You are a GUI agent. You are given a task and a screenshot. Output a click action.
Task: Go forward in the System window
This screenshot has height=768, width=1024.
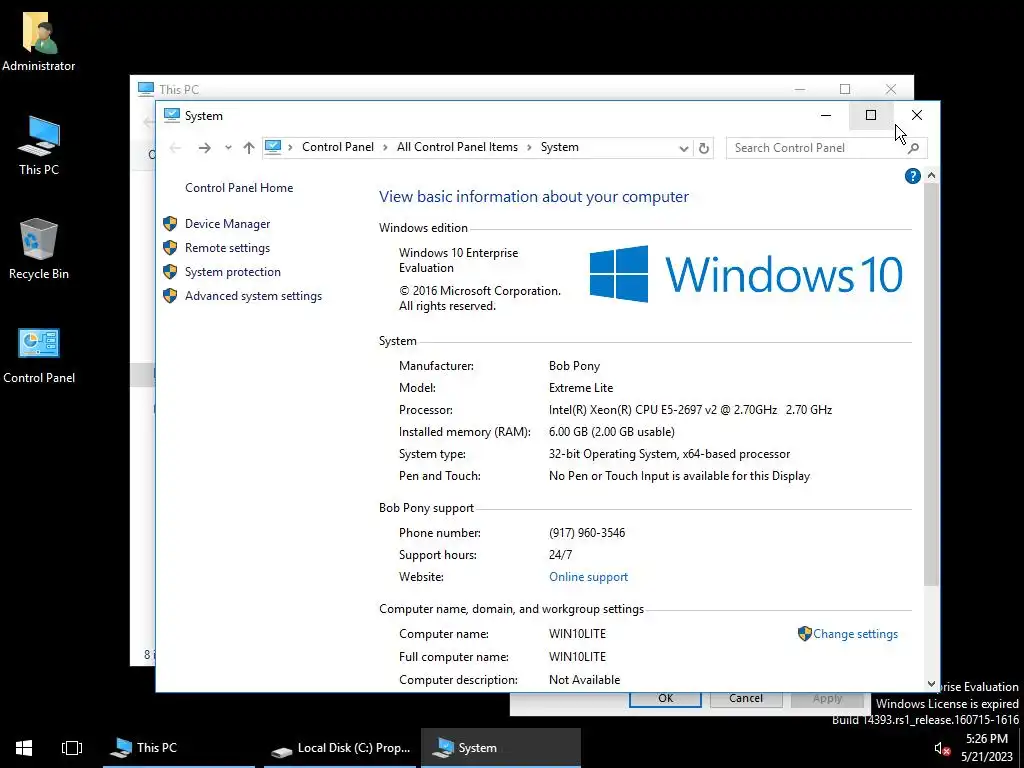[204, 148]
